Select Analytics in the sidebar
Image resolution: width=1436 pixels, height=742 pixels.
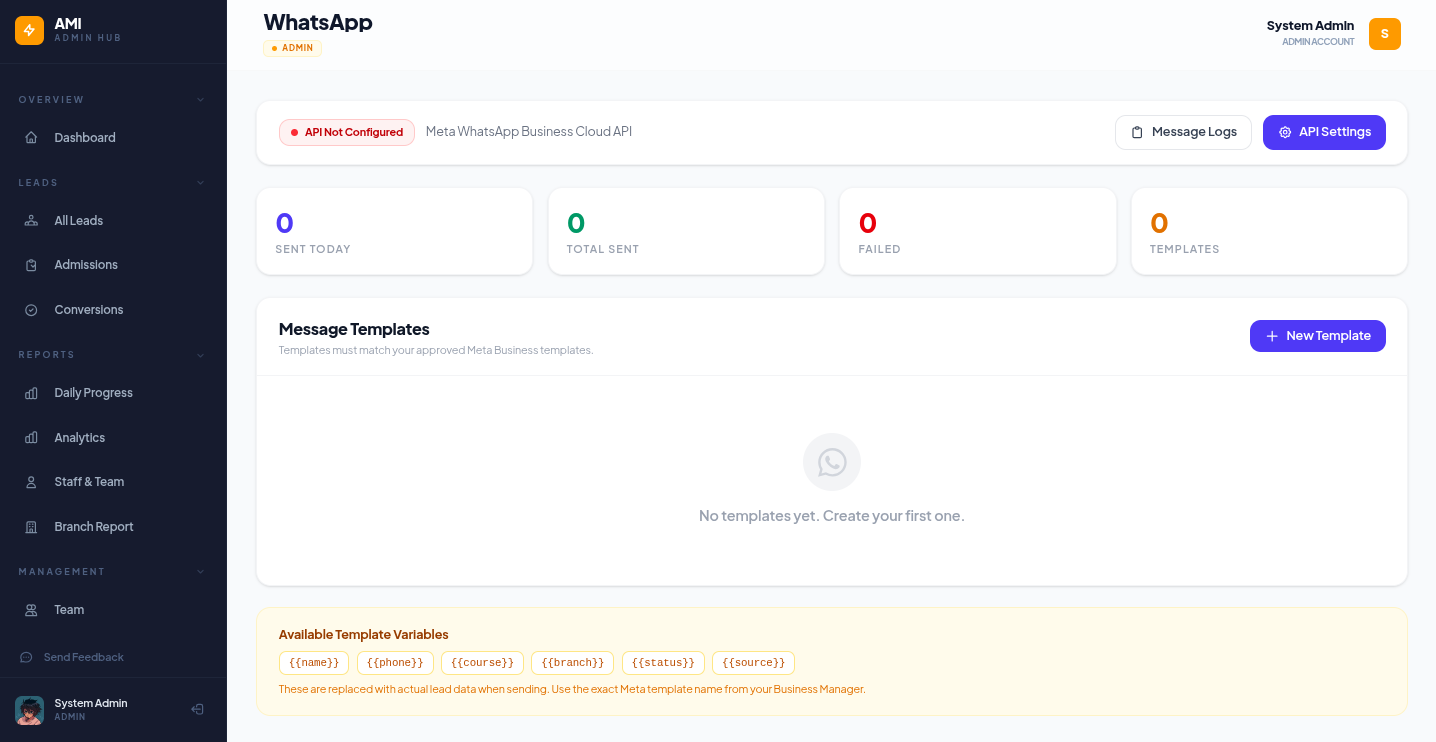(113, 438)
